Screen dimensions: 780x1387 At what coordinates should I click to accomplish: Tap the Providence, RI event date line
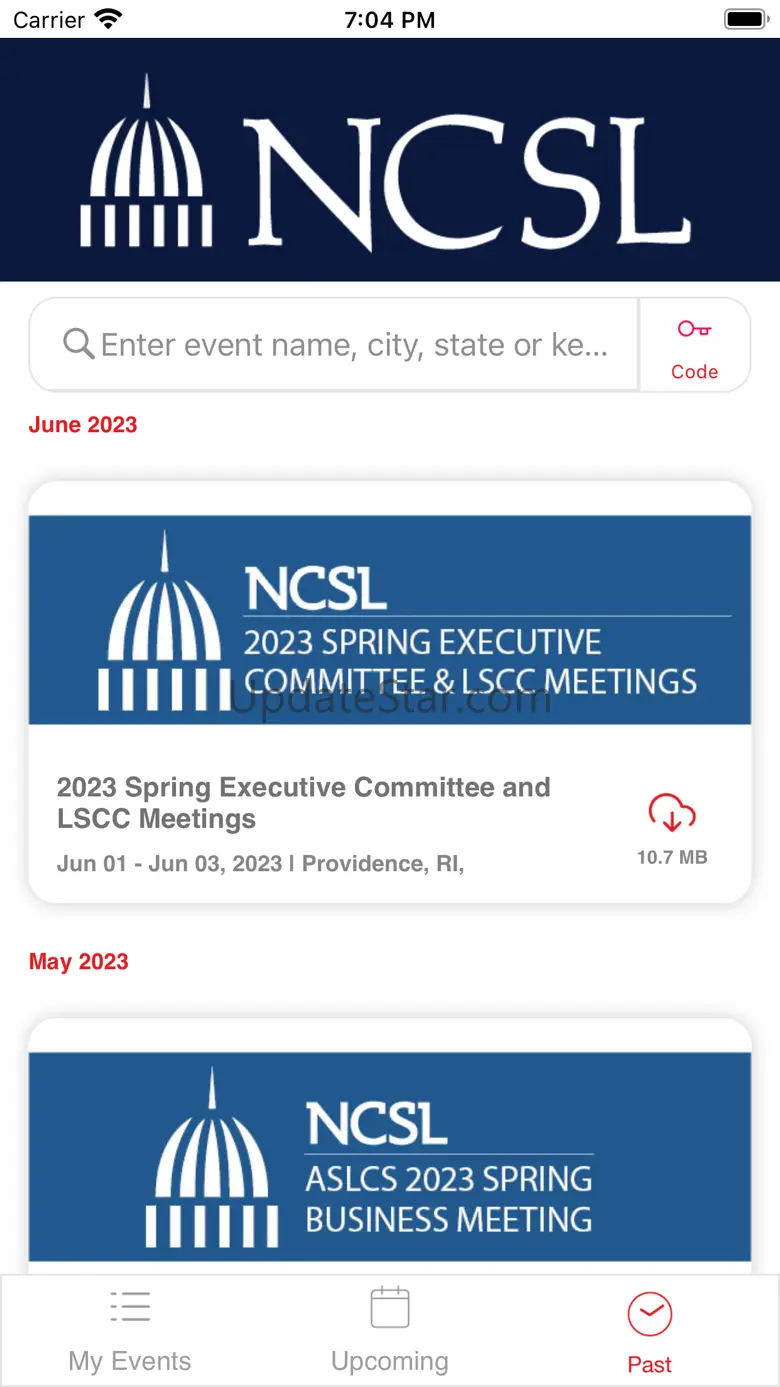tap(260, 864)
